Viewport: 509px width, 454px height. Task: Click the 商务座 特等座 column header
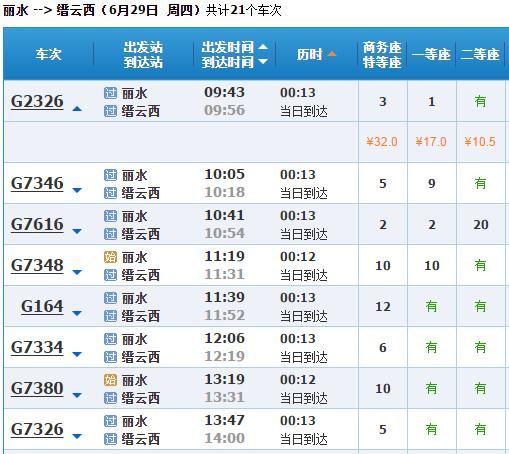pyautogui.click(x=382, y=55)
